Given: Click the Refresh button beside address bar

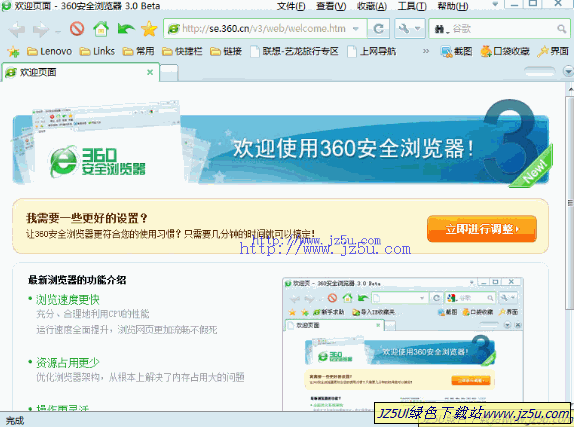Looking at the screenshot, I should pyautogui.click(x=379, y=29).
